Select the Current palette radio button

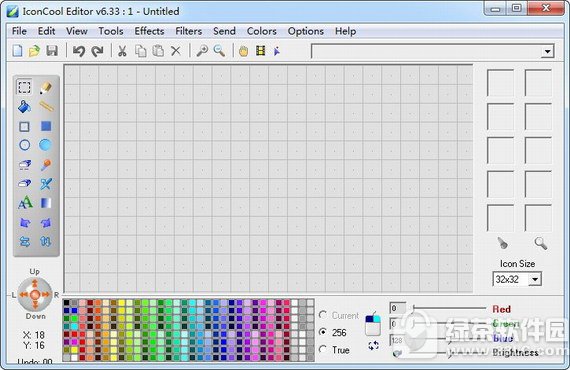(x=322, y=315)
